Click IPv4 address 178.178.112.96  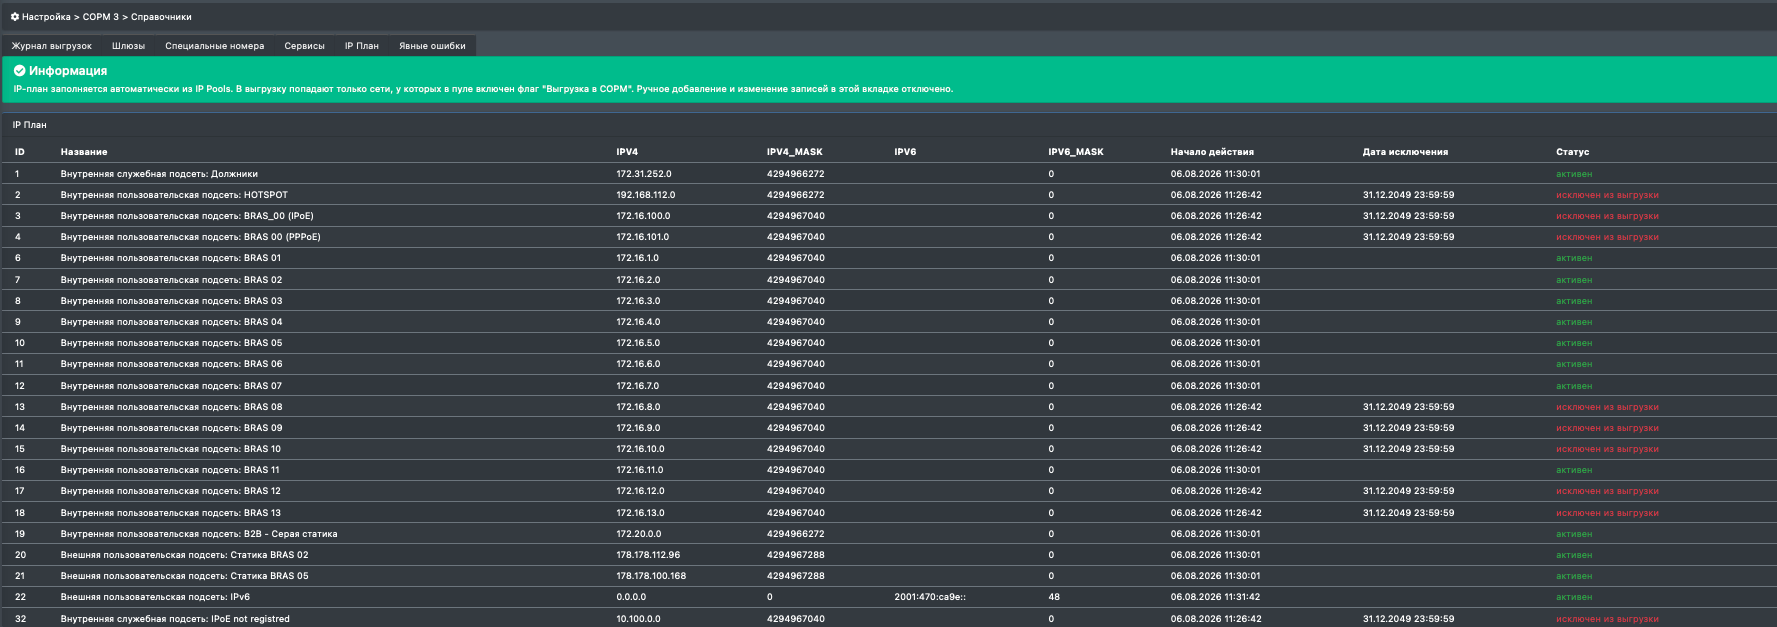pos(648,555)
